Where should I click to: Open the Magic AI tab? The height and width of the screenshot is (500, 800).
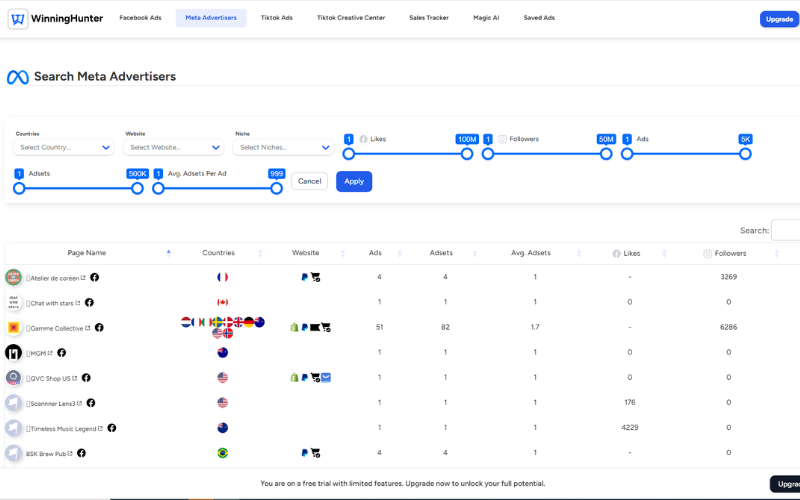pos(486,18)
